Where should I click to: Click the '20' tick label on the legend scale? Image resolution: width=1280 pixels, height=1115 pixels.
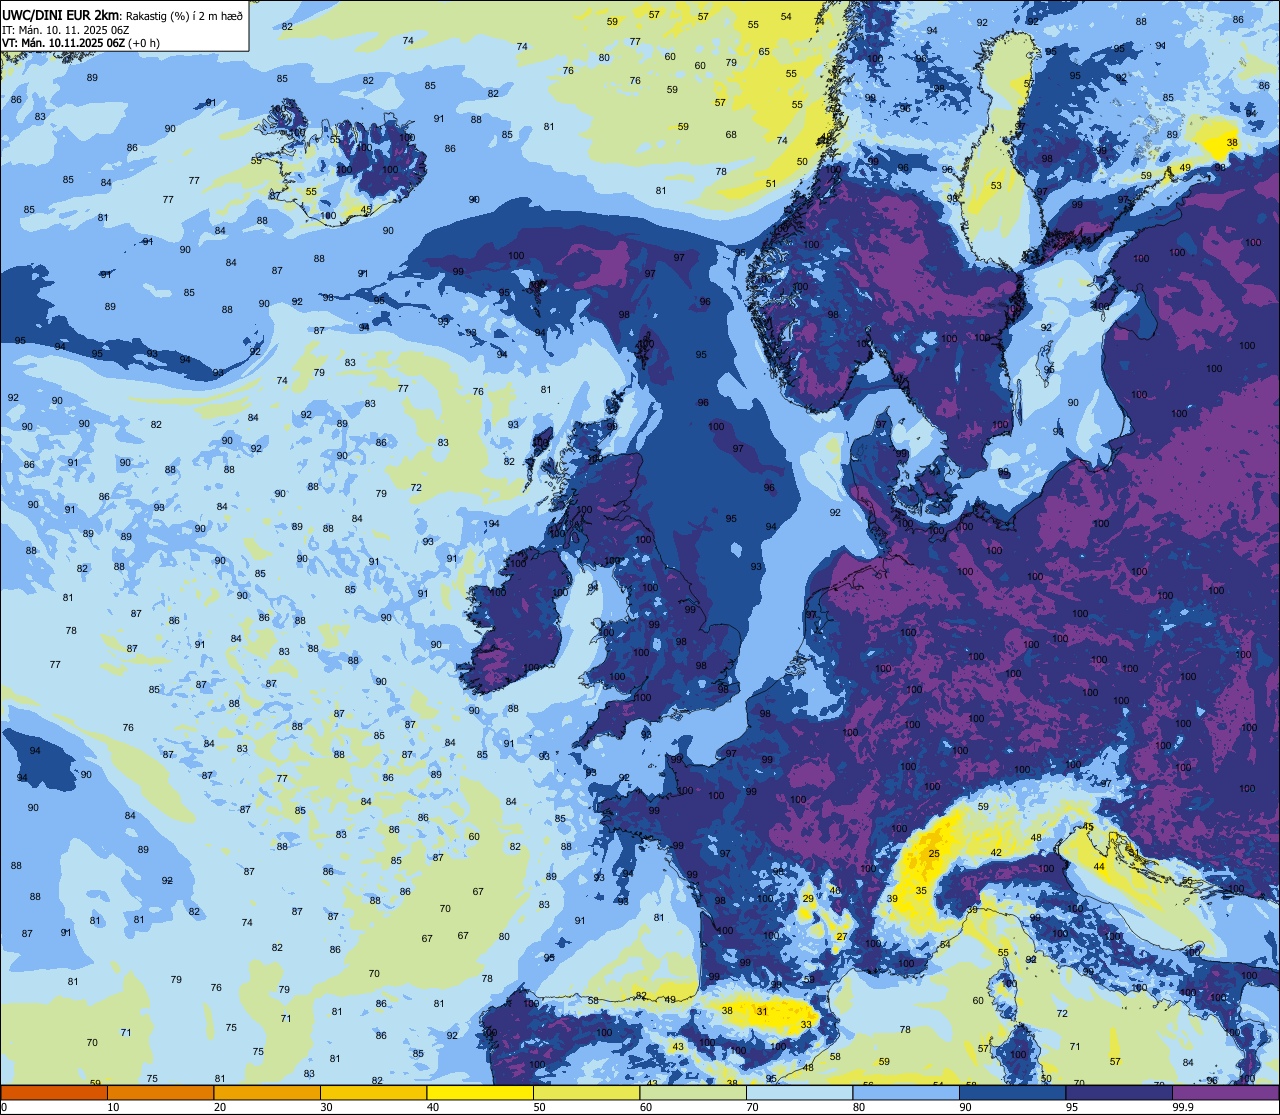[x=220, y=1107]
